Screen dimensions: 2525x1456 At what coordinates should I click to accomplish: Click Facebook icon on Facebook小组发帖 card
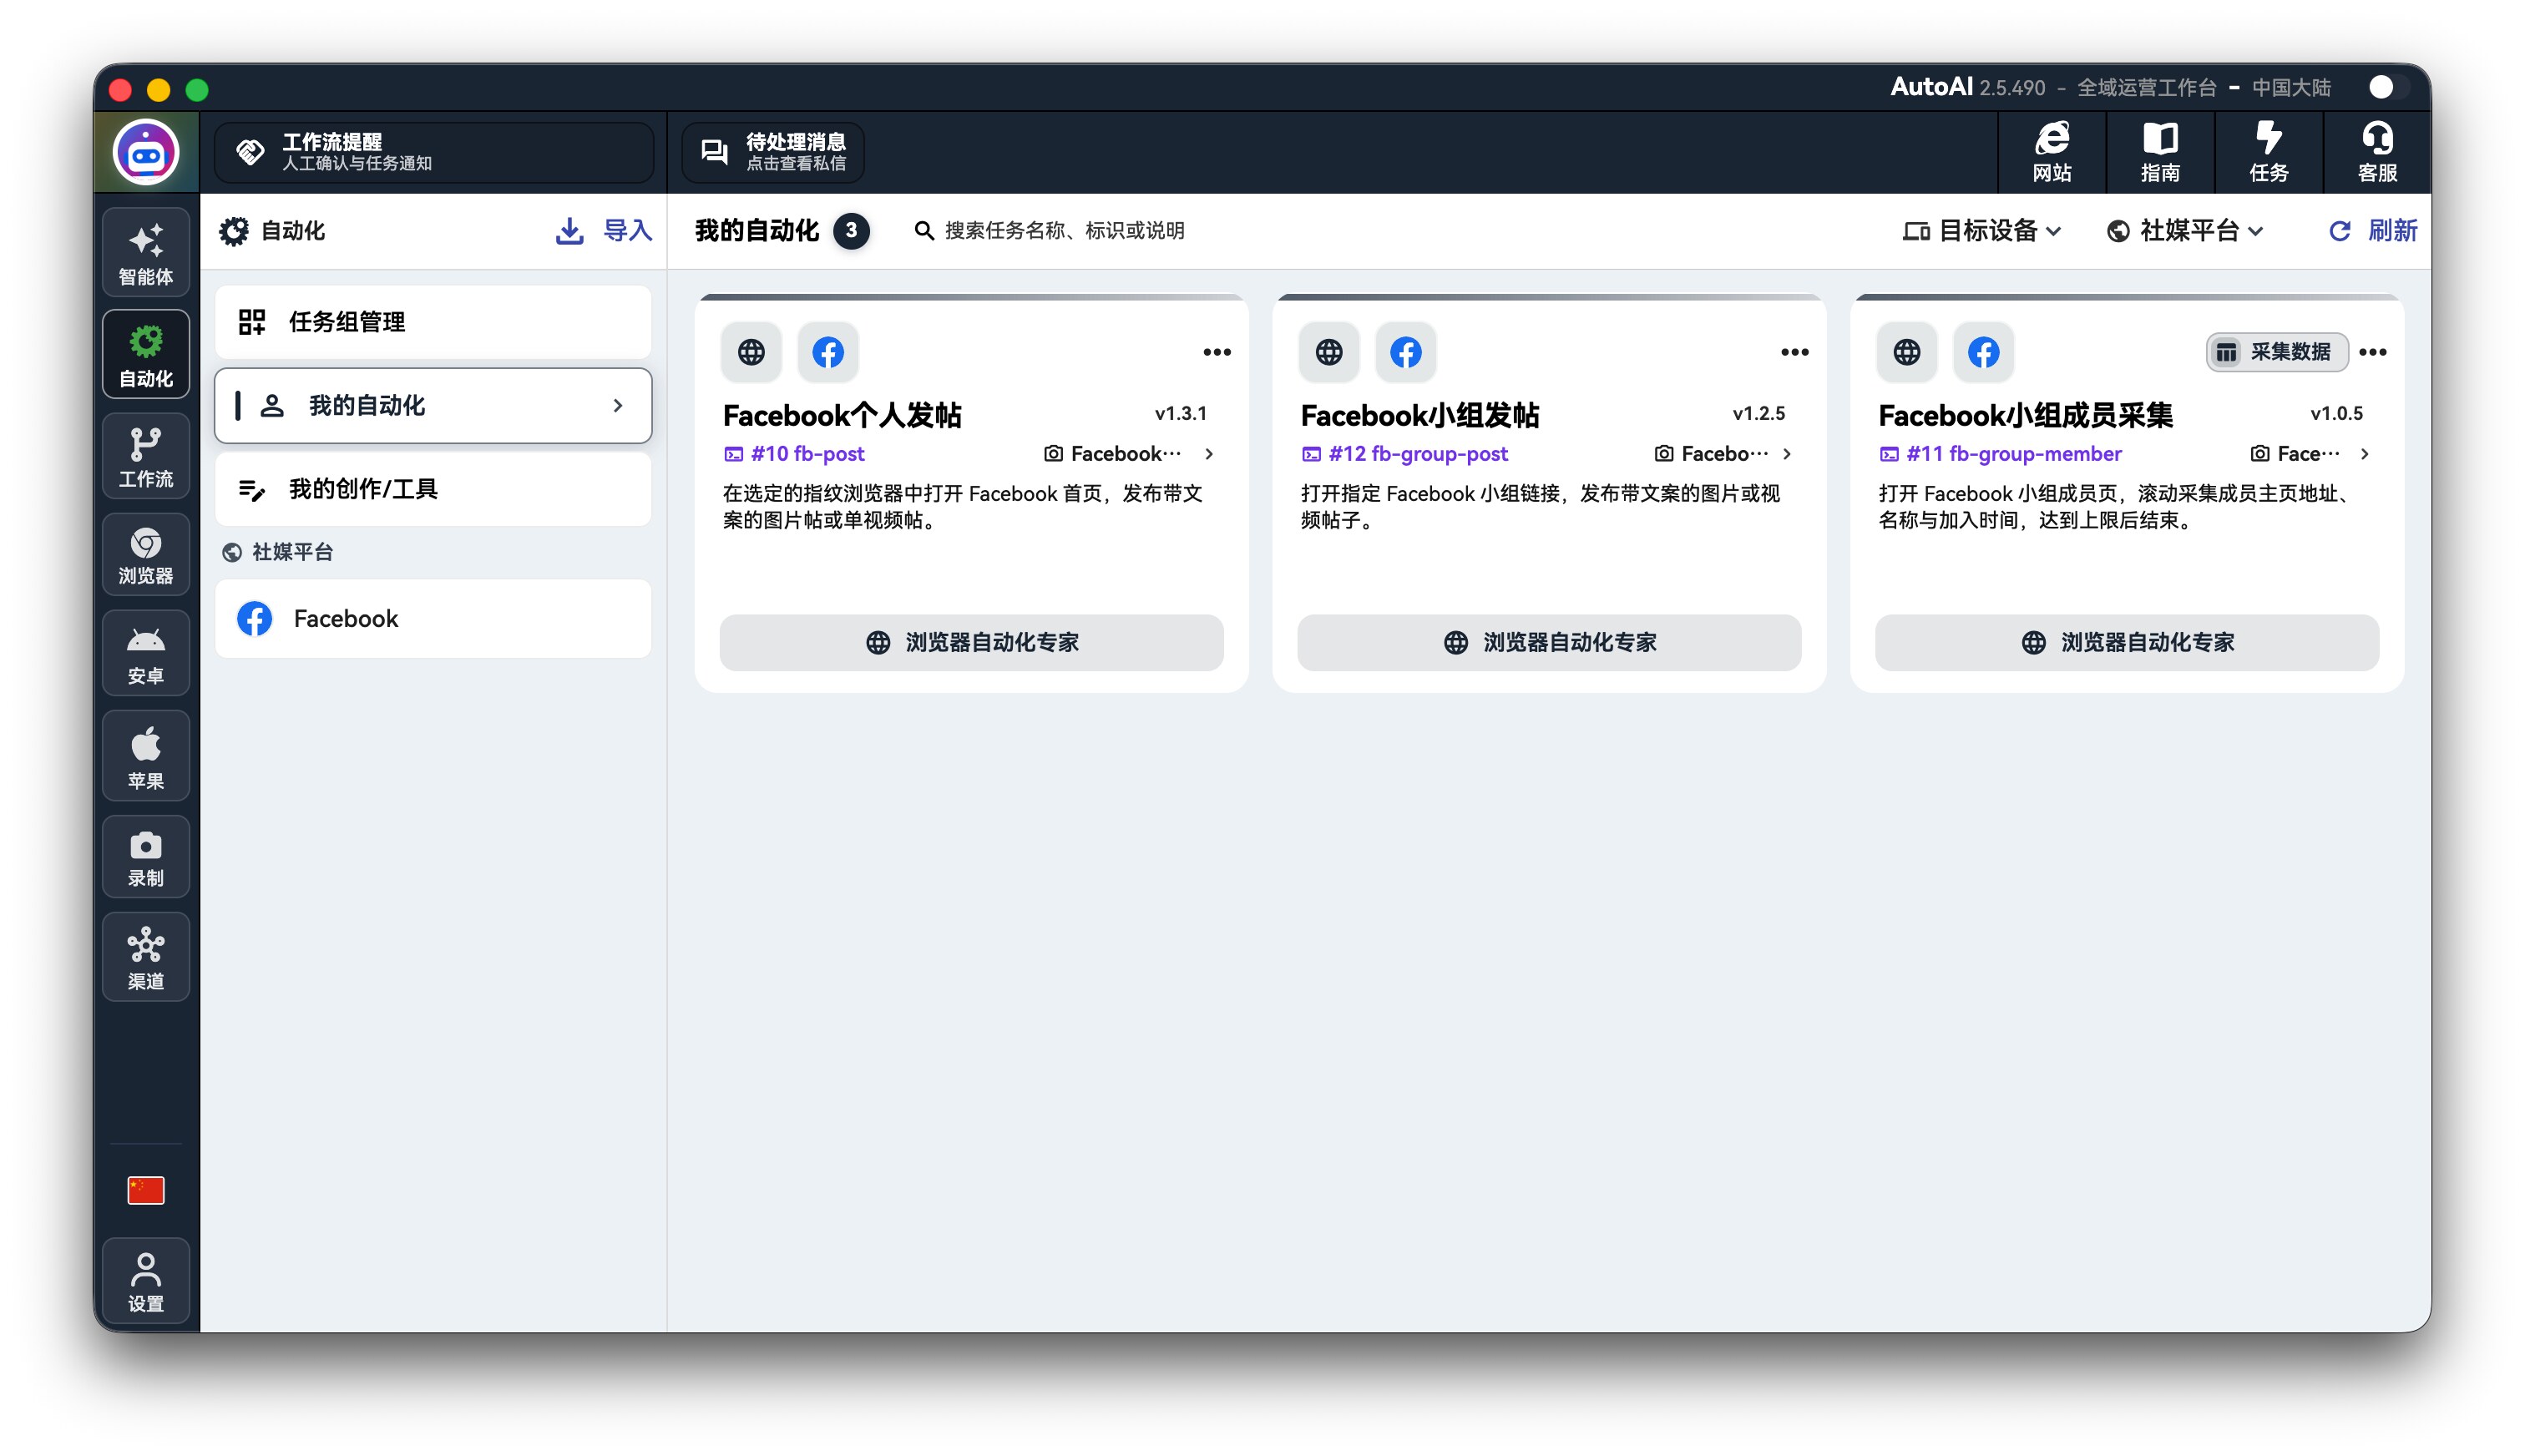(1406, 352)
